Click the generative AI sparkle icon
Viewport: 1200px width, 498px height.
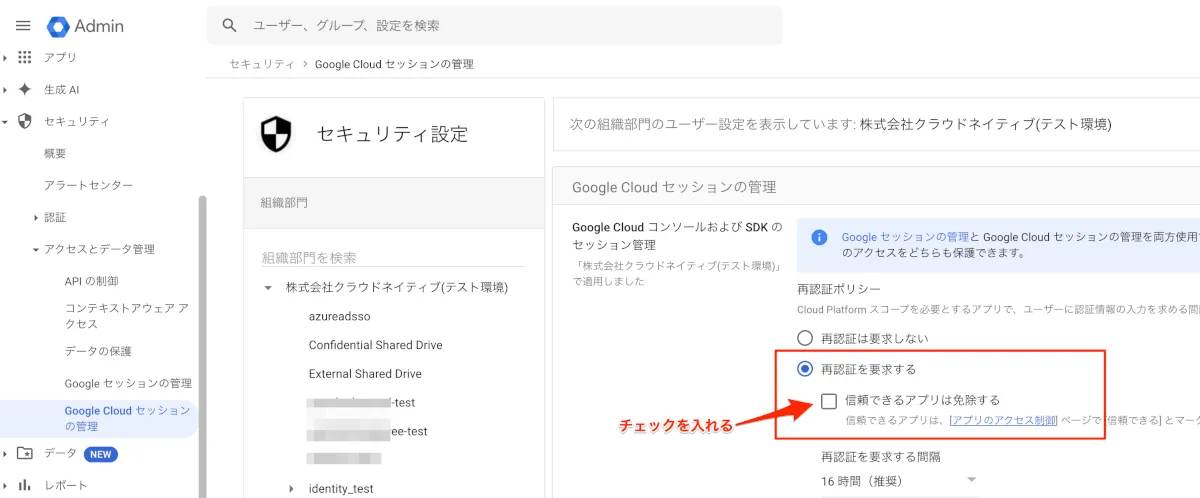25,89
